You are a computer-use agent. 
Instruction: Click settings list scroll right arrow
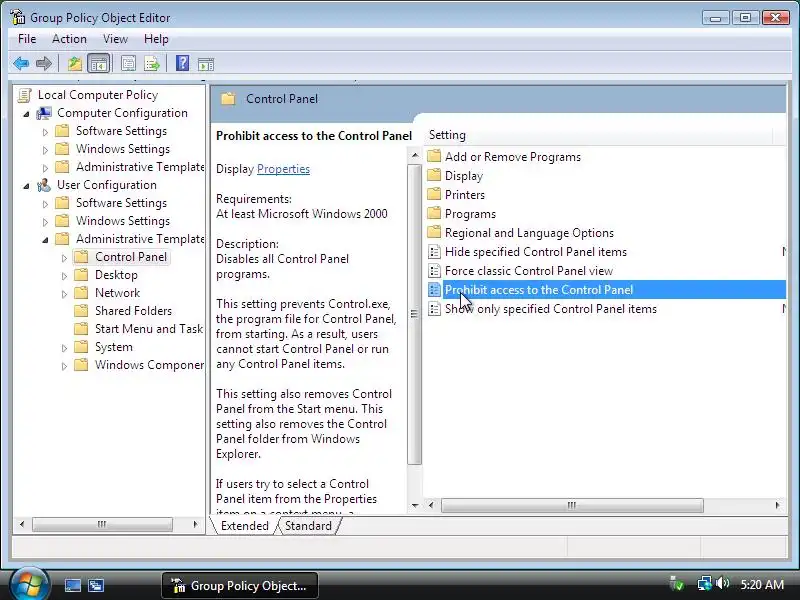pyautogui.click(x=778, y=505)
